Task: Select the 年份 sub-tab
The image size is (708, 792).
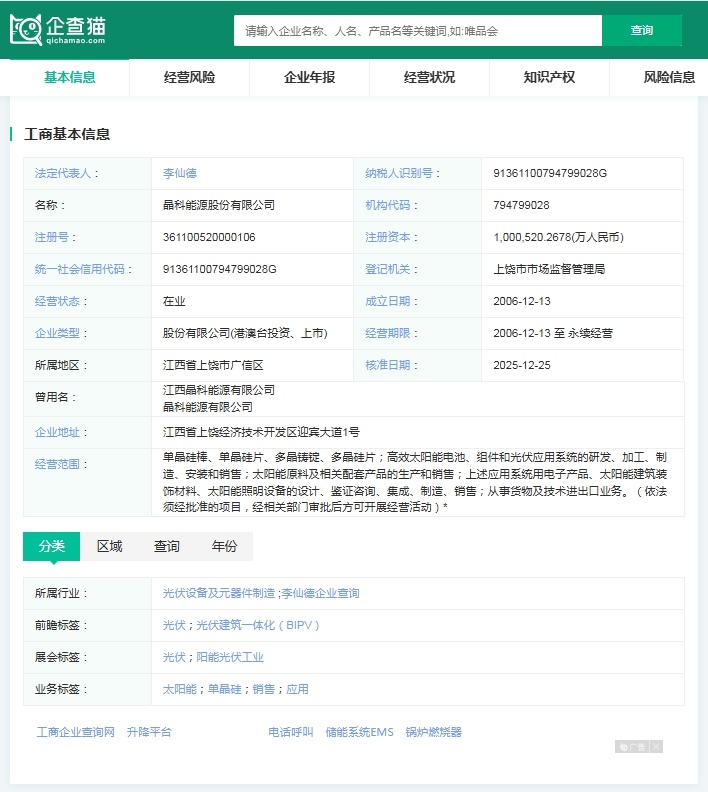Action: (x=224, y=546)
